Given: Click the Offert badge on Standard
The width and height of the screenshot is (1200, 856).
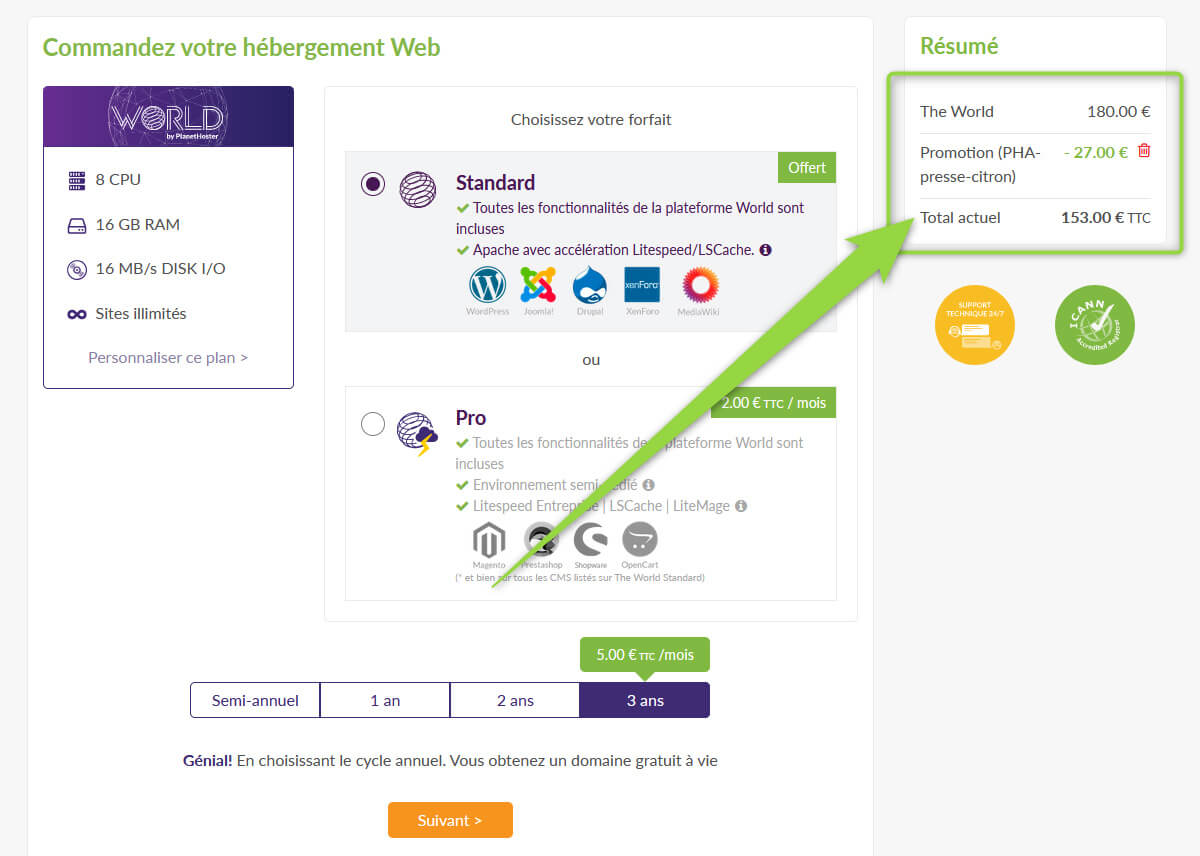Looking at the screenshot, I should click(x=806, y=167).
